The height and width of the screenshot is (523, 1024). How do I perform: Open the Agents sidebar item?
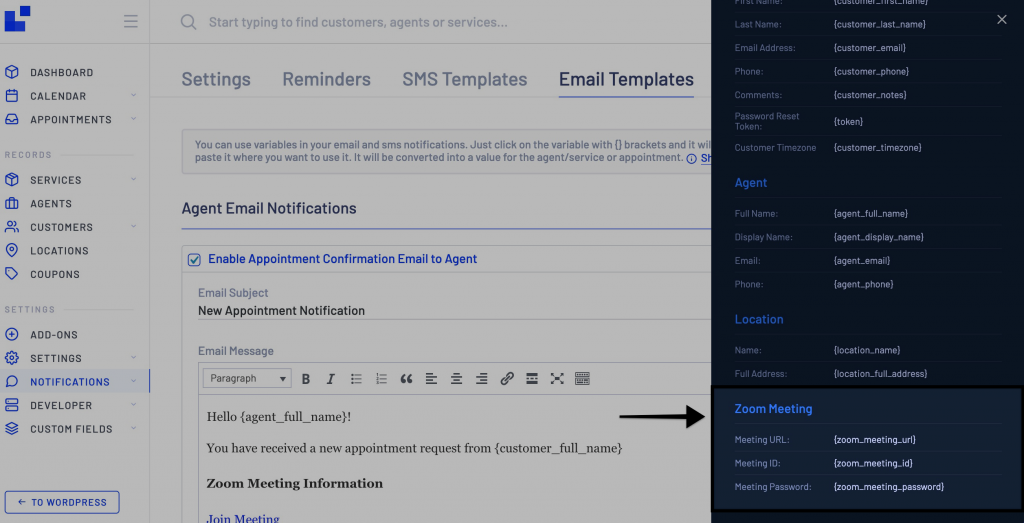[51, 204]
